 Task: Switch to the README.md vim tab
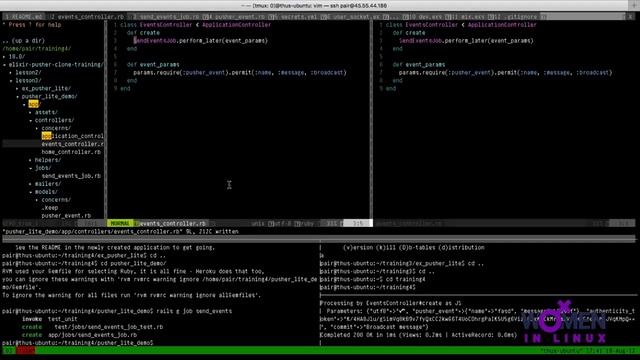point(24,17)
